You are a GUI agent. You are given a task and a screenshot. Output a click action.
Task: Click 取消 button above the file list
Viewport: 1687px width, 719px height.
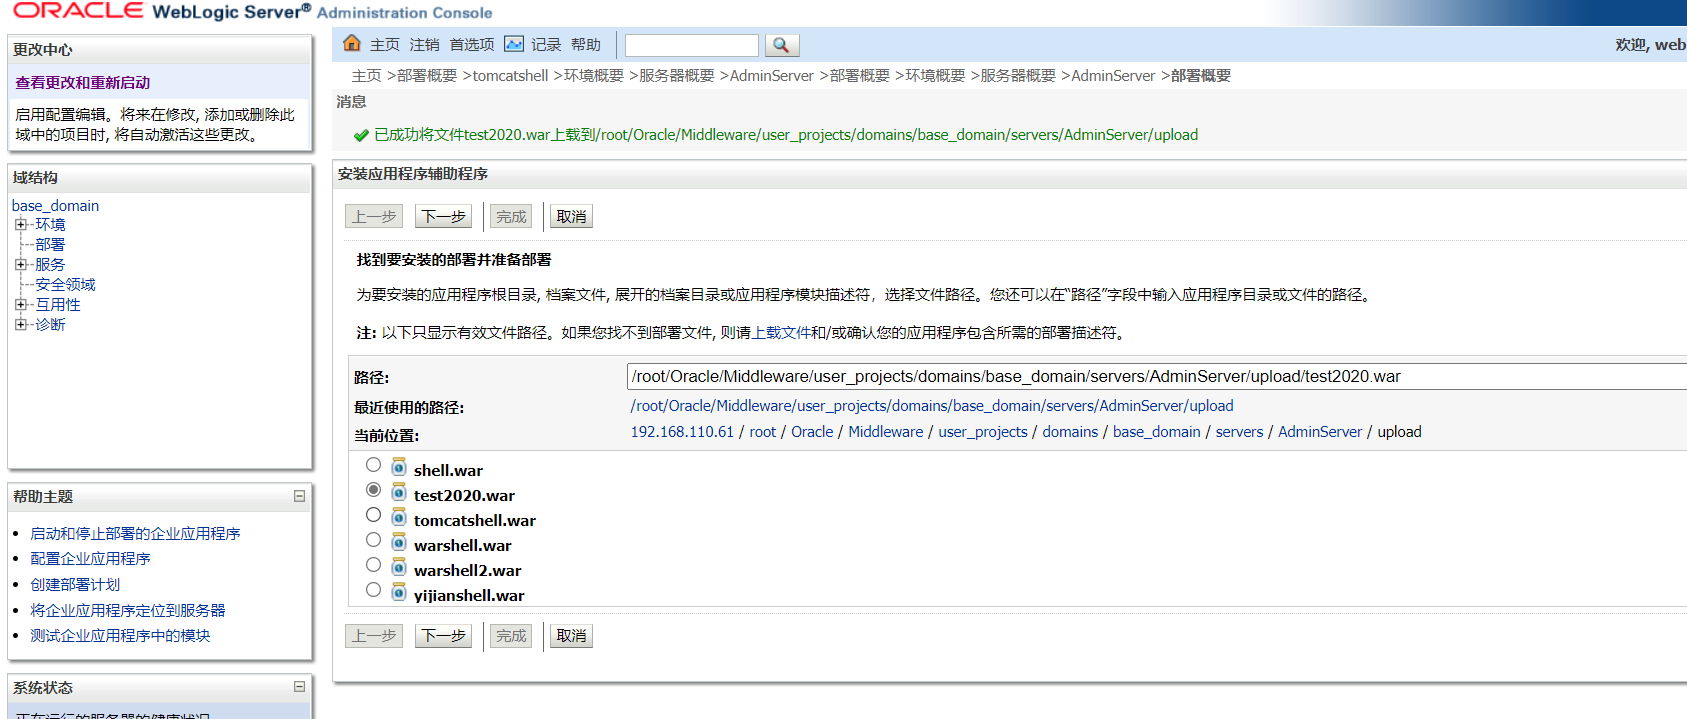coord(571,216)
